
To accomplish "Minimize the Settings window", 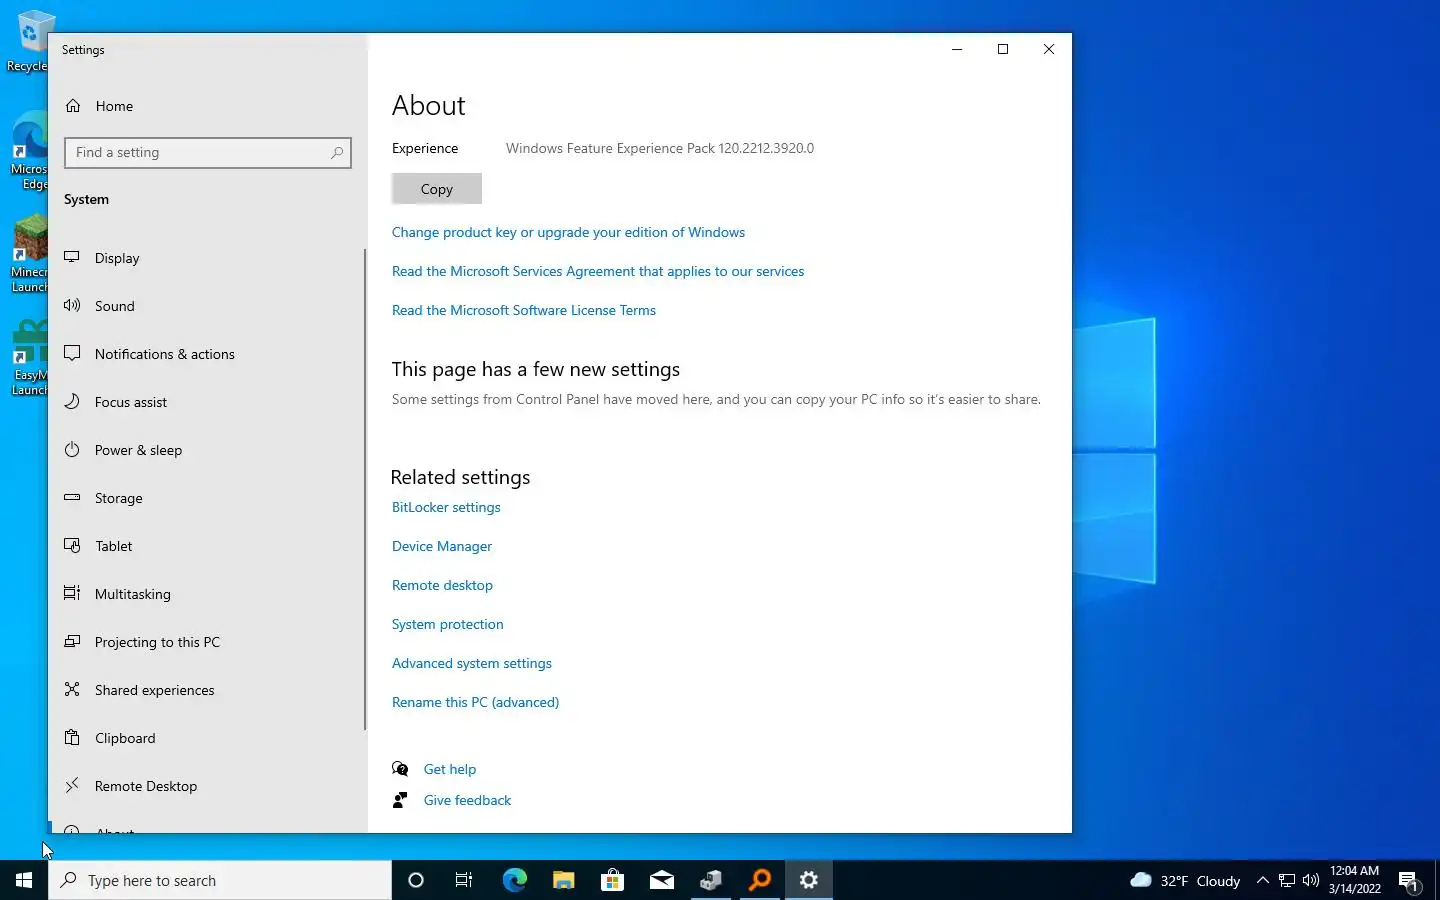I will (x=957, y=49).
